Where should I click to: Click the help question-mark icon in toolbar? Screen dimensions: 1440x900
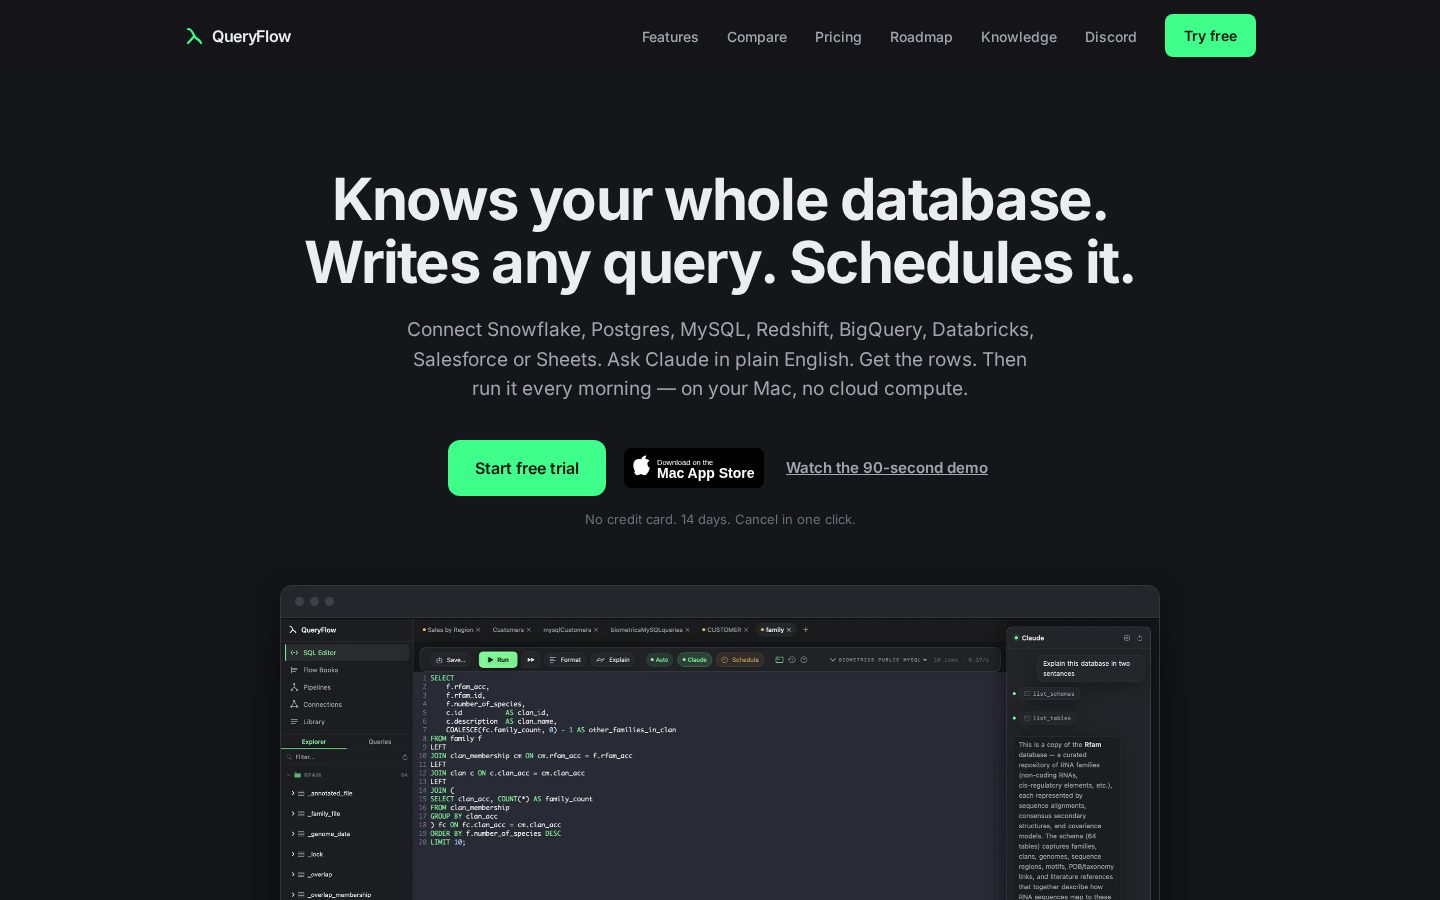[803, 660]
